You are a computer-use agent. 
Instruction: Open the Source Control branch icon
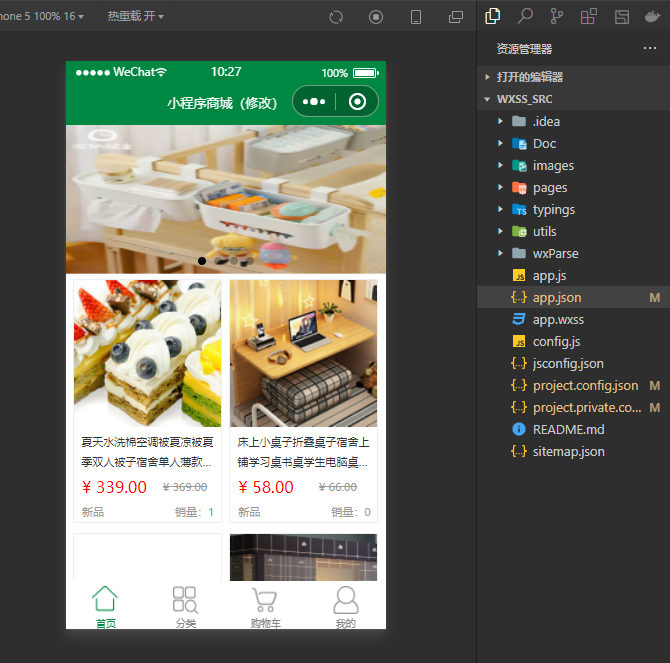pos(556,16)
